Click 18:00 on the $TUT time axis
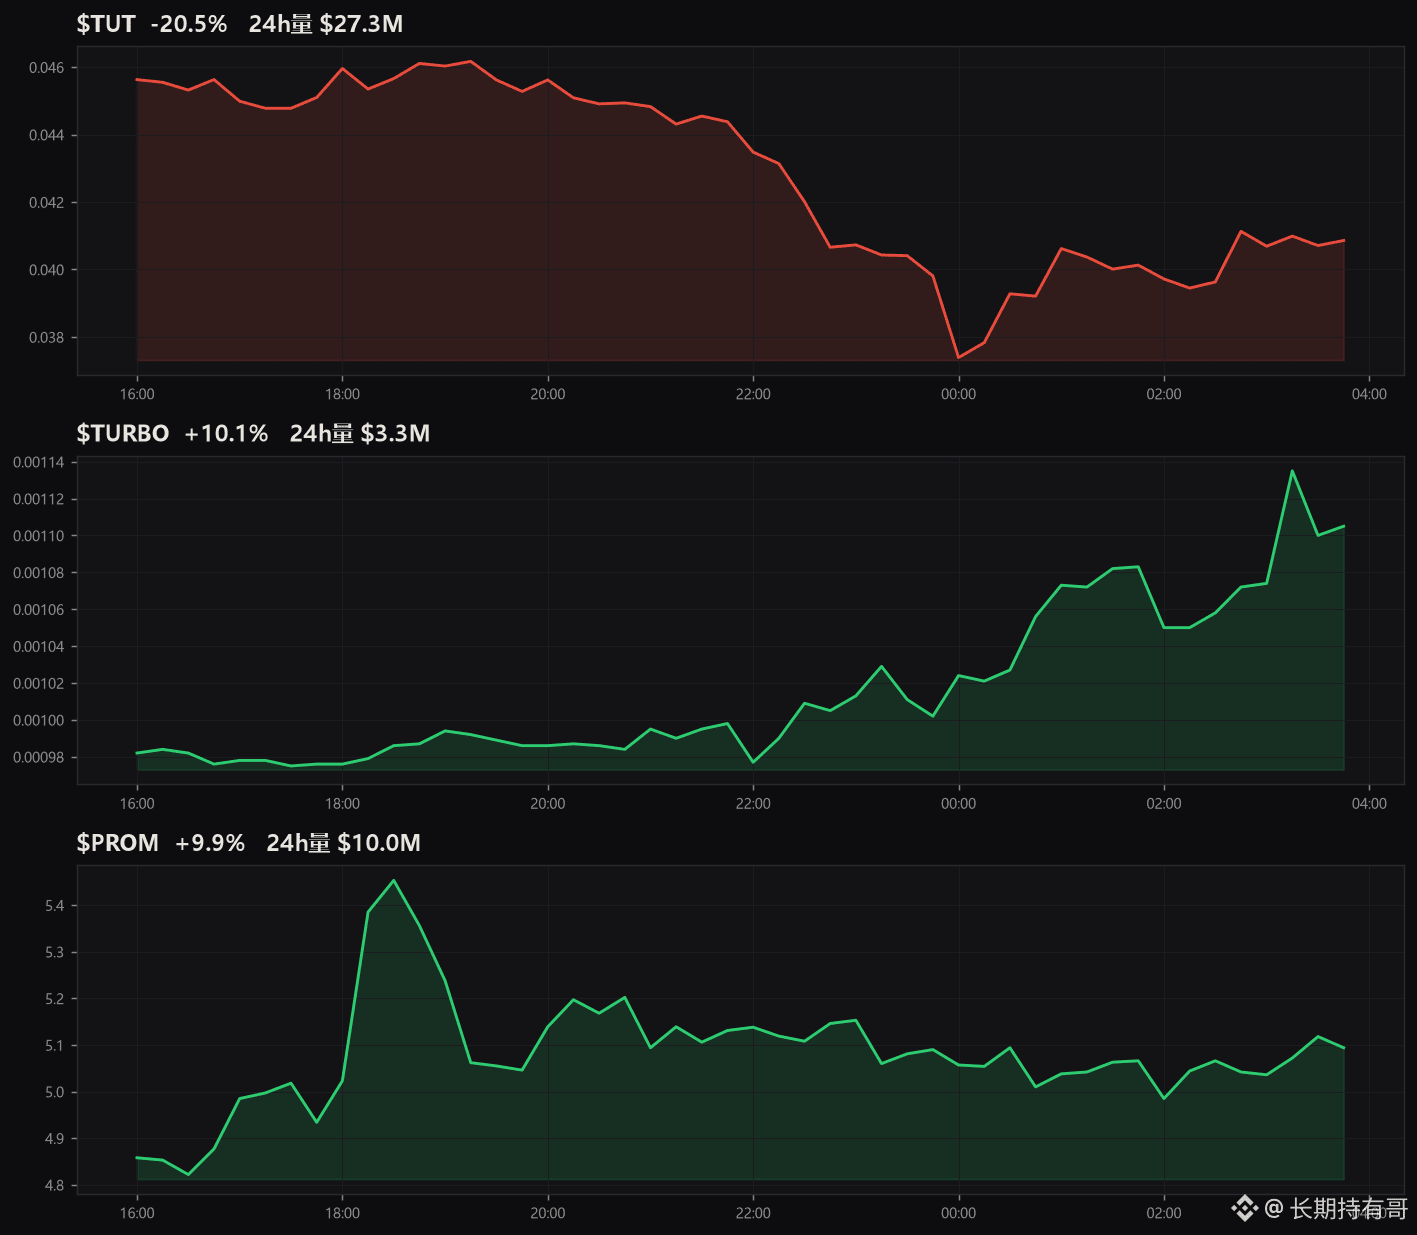Viewport: 1417px width, 1235px height. pyautogui.click(x=343, y=394)
